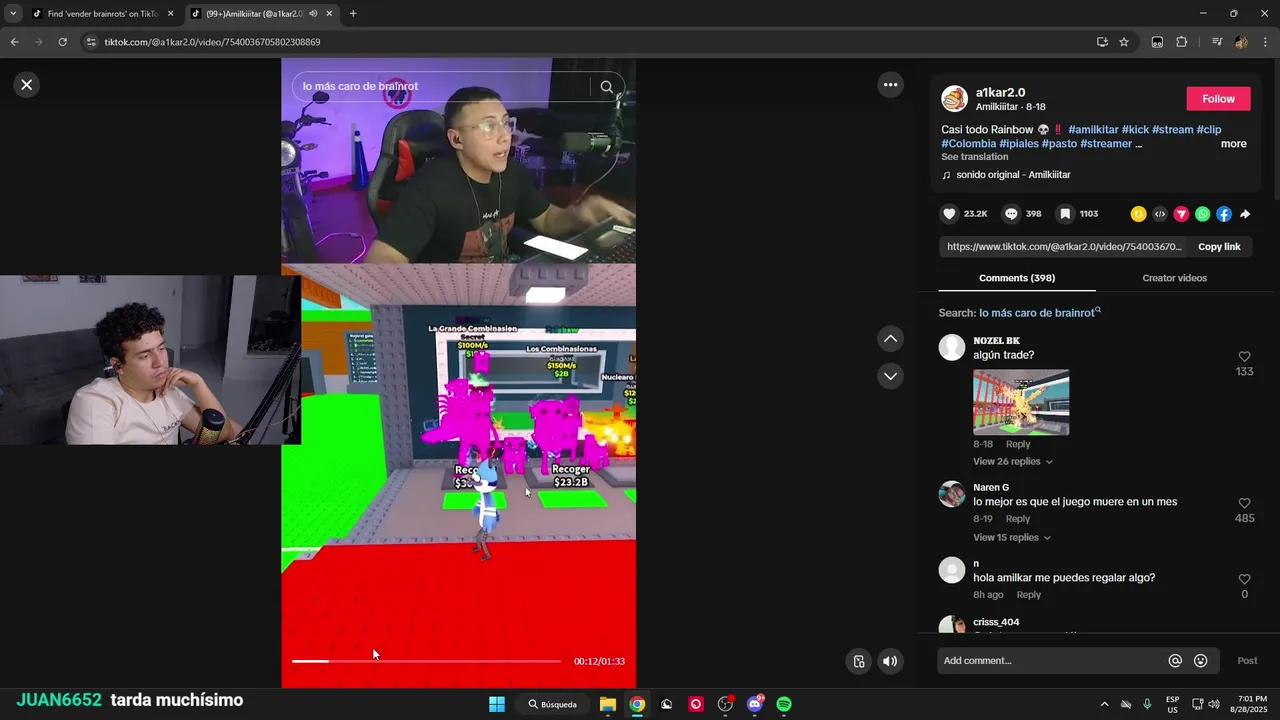
Task: Send to friends via the red paper-plane icon
Action: [x=1181, y=214]
